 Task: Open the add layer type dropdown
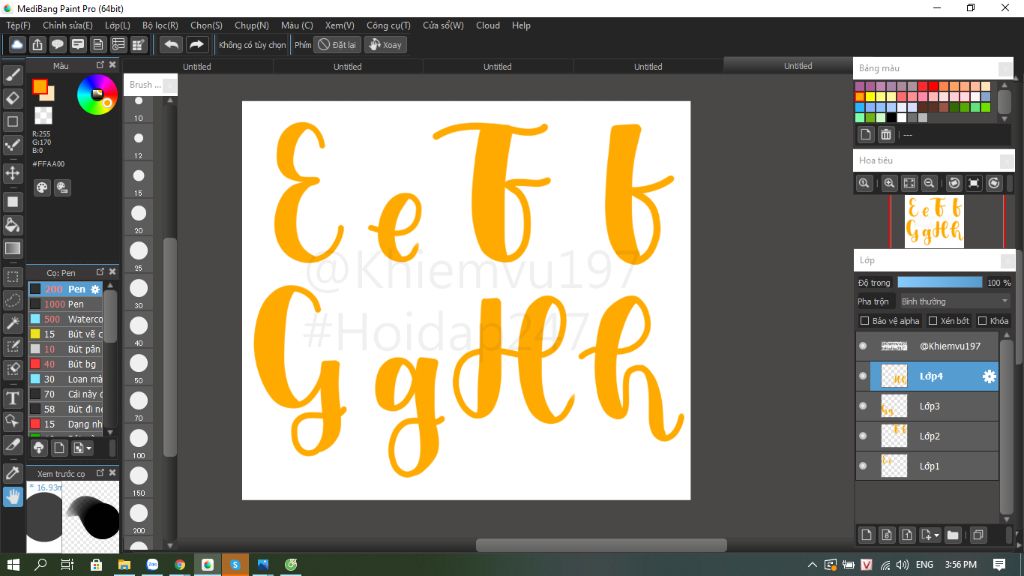click(931, 535)
